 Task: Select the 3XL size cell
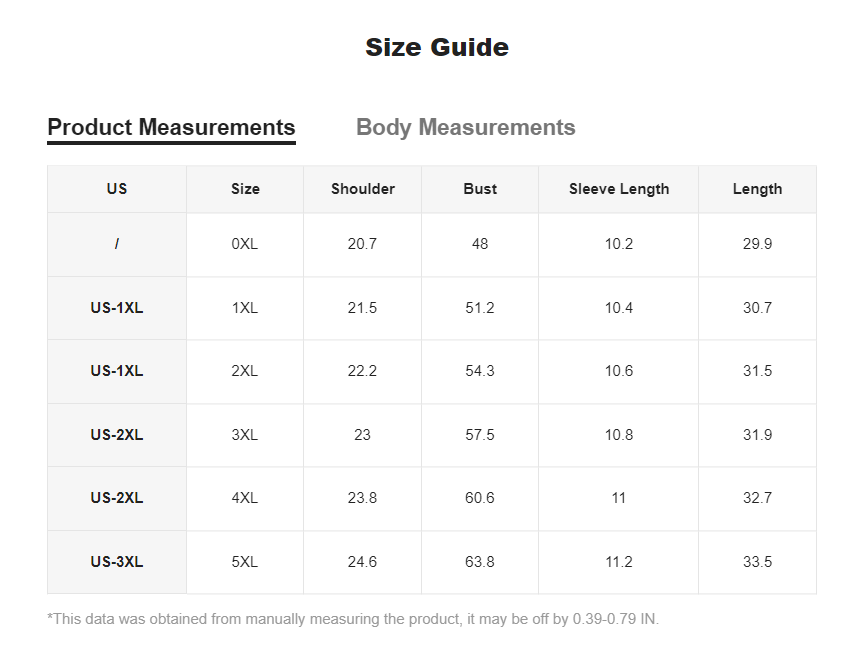coord(245,435)
